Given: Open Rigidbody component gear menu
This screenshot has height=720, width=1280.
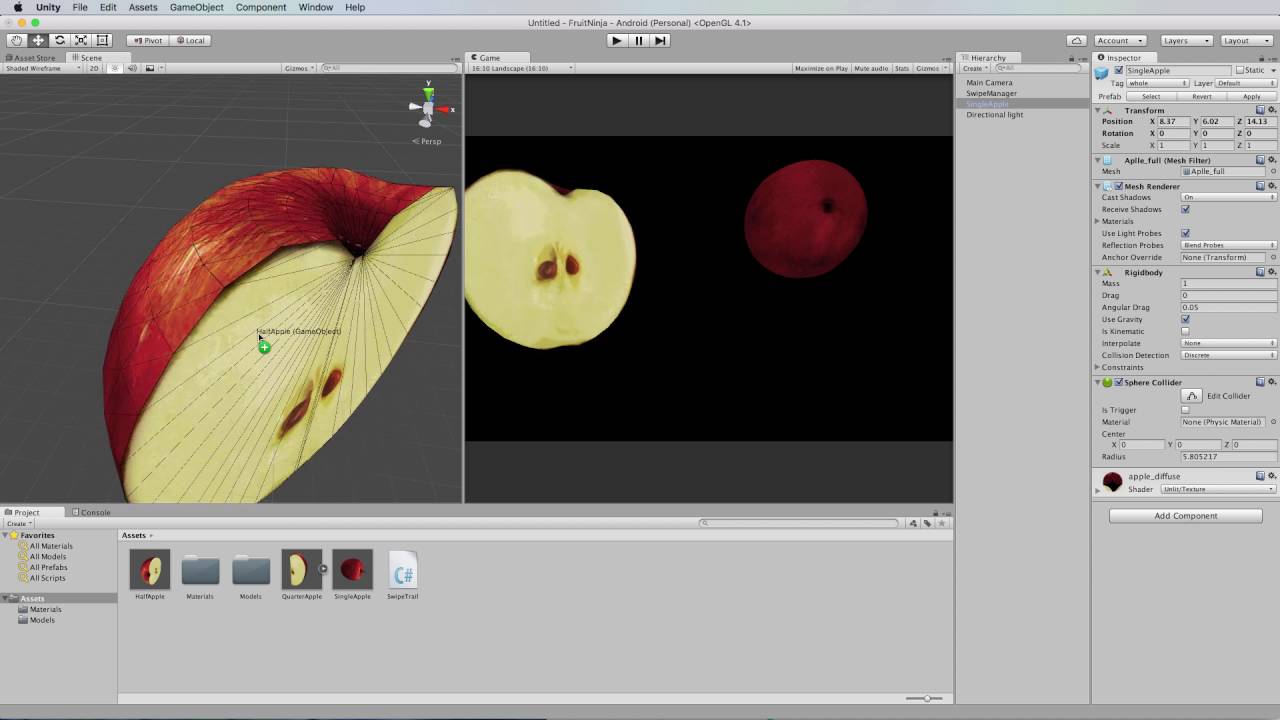Looking at the screenshot, I should 1272,271.
